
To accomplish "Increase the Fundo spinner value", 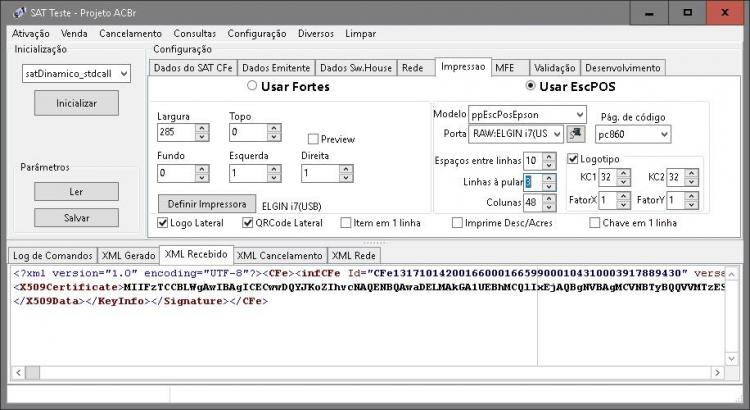I will (x=202, y=169).
